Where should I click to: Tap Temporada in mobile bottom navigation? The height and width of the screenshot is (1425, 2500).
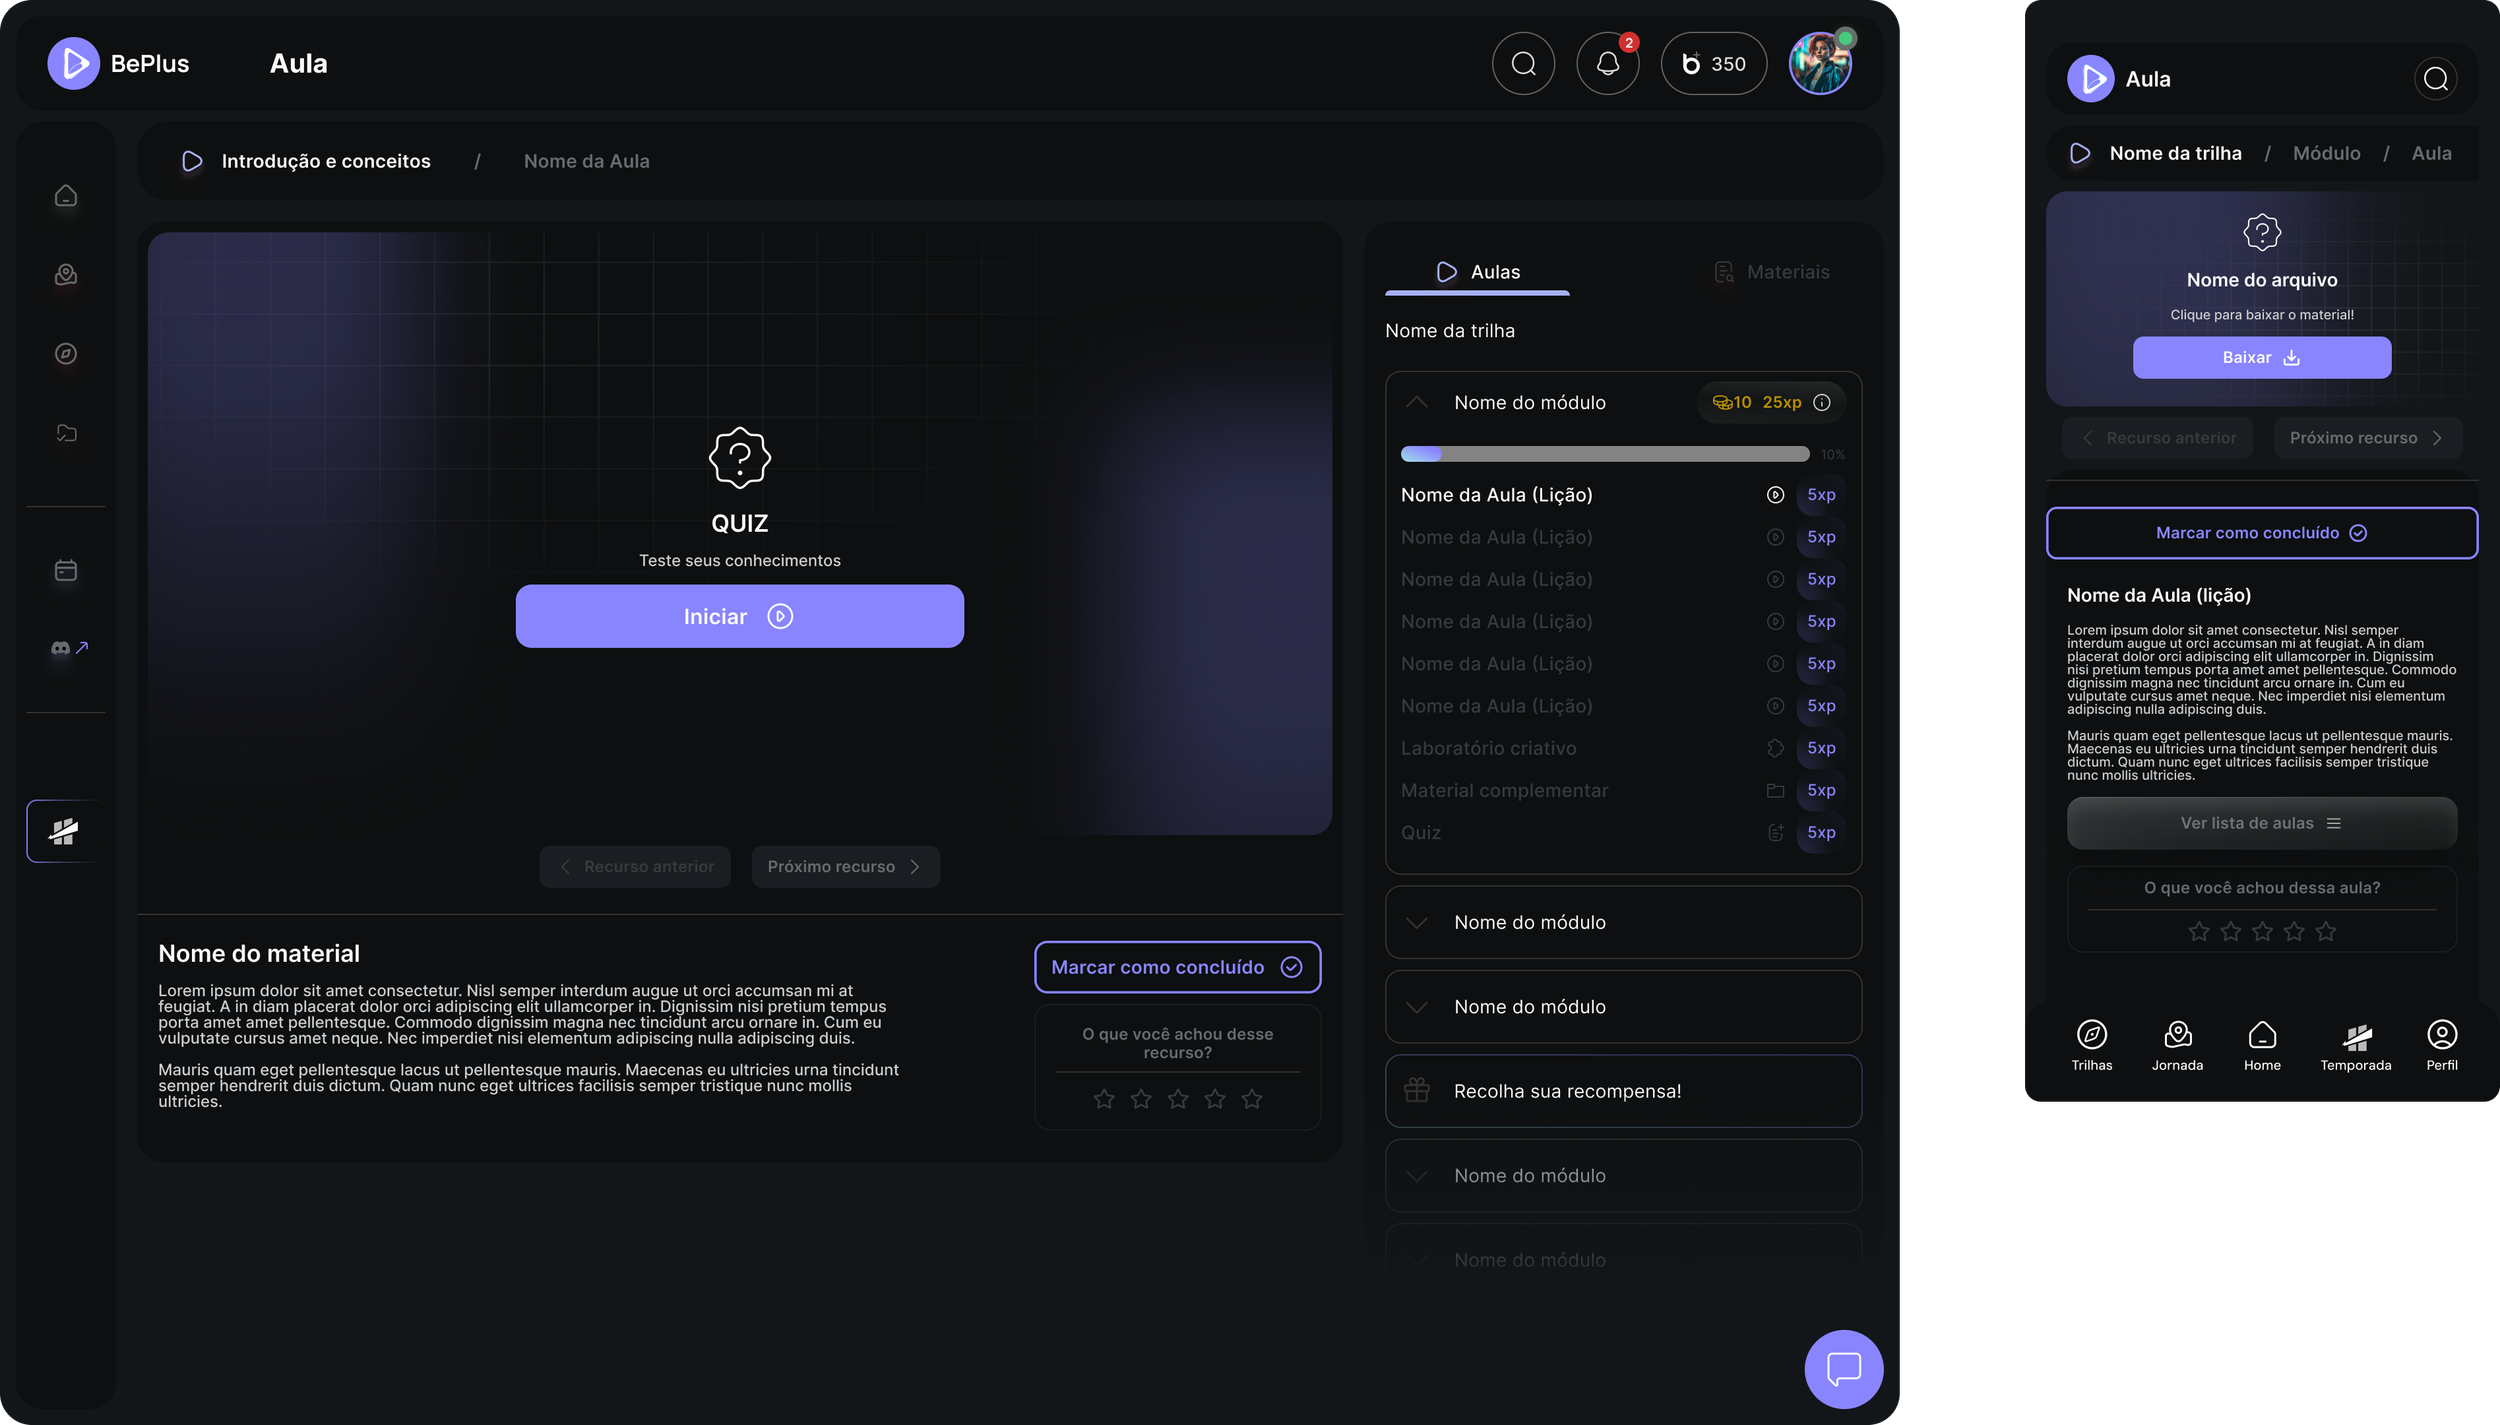[x=2355, y=1045]
